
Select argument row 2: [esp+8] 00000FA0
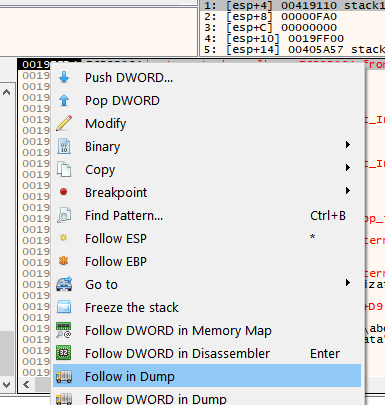point(292,16)
